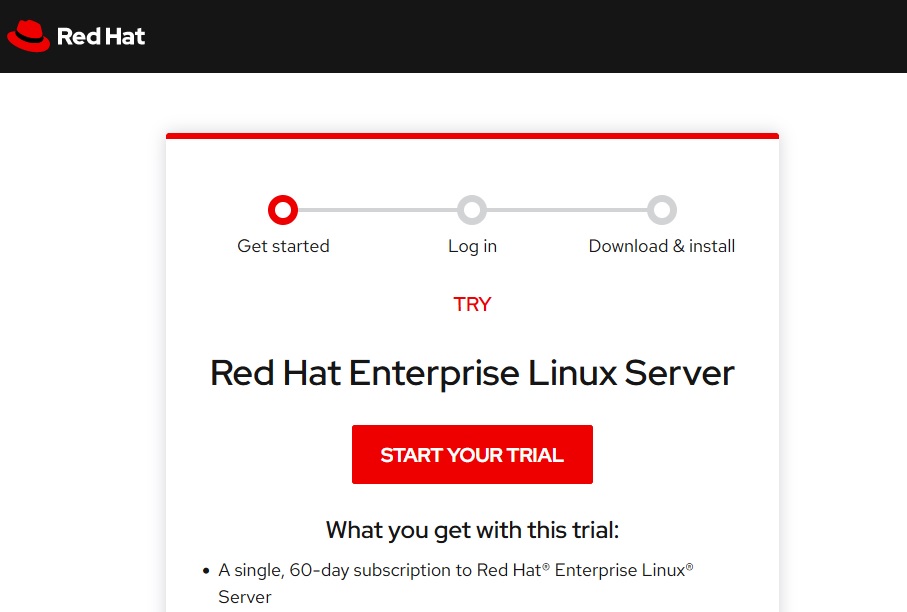Select the Log in step circle

click(x=472, y=210)
